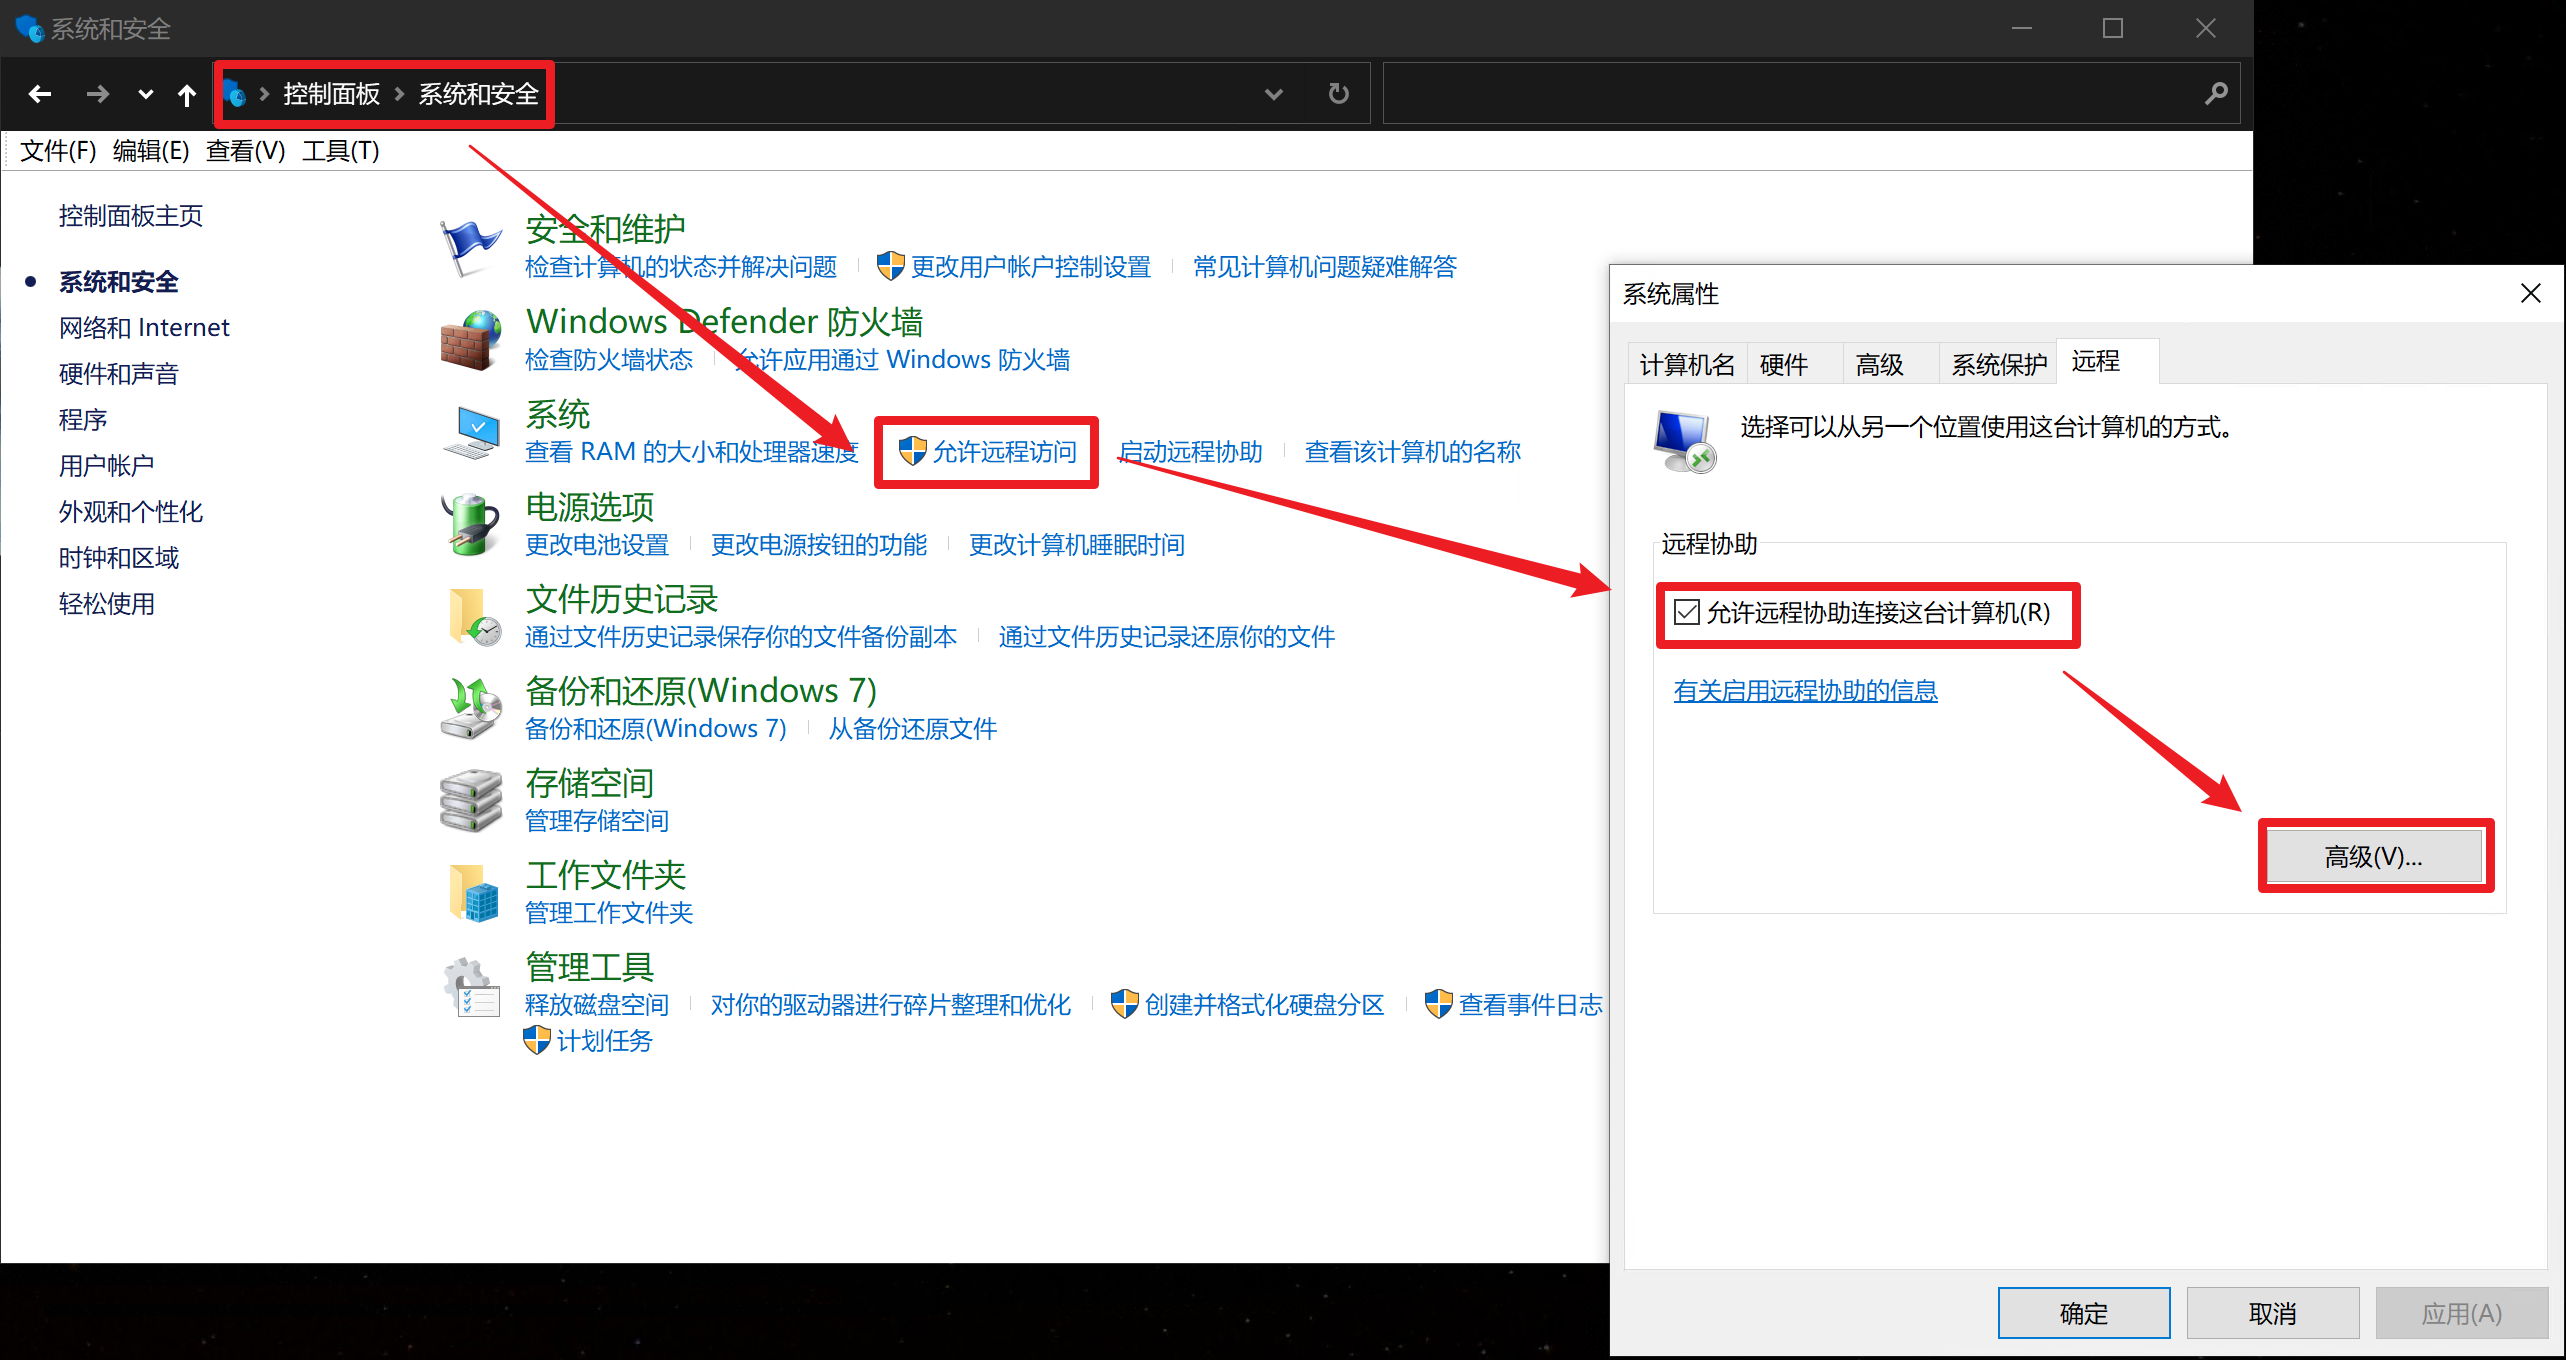Open 外观和个性化 category
Viewport: 2566px width, 1360px height.
point(131,512)
